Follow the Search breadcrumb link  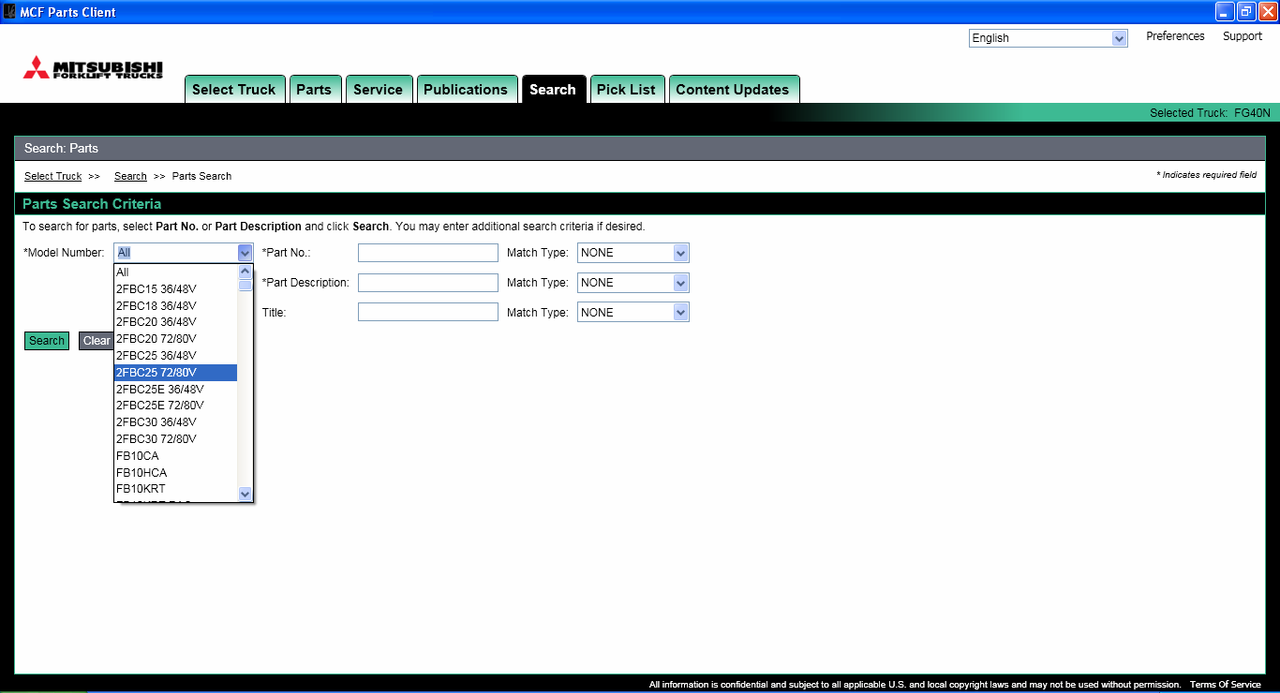click(x=130, y=176)
